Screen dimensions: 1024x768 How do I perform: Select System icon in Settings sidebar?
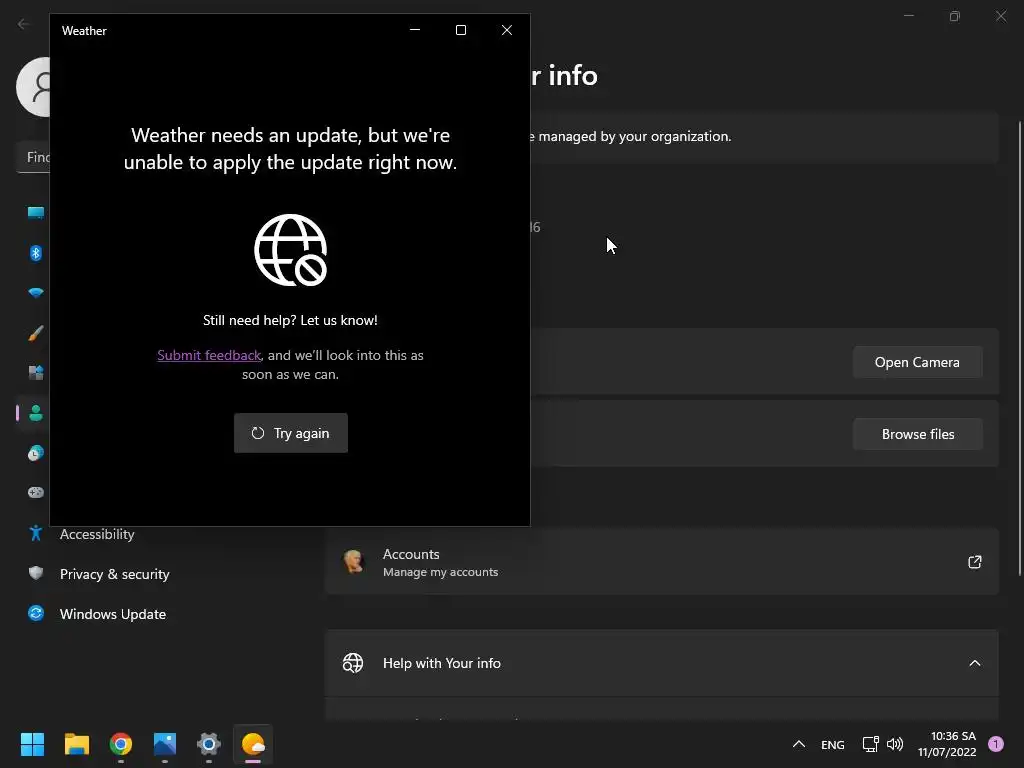click(36, 212)
